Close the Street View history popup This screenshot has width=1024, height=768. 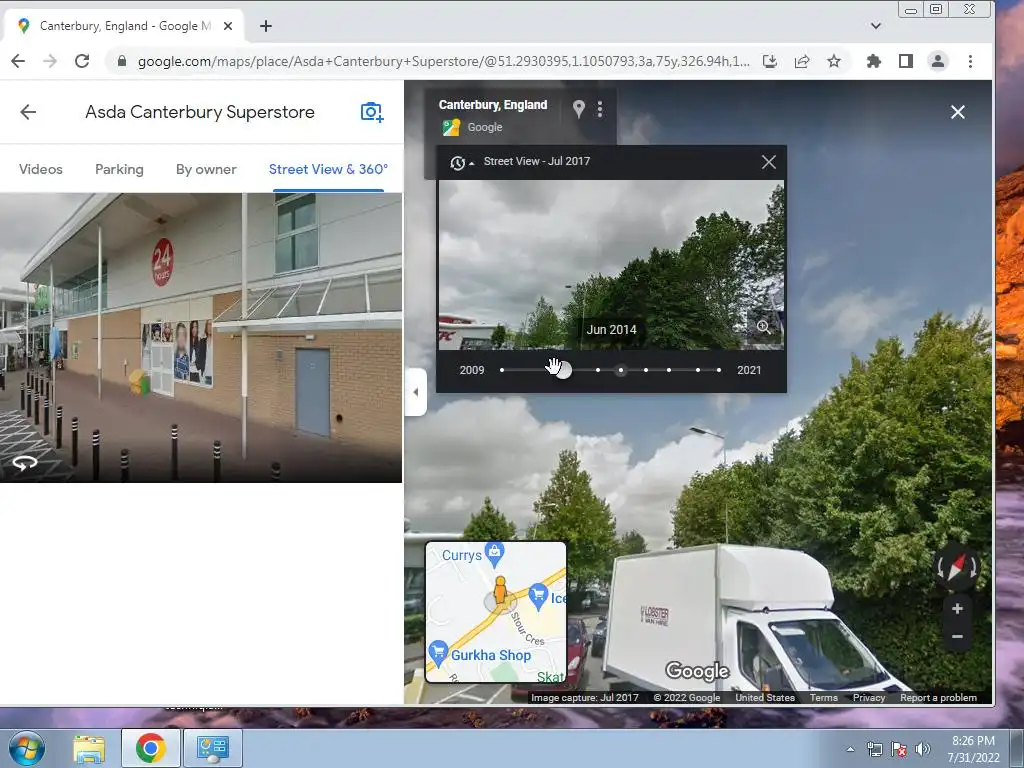click(769, 162)
